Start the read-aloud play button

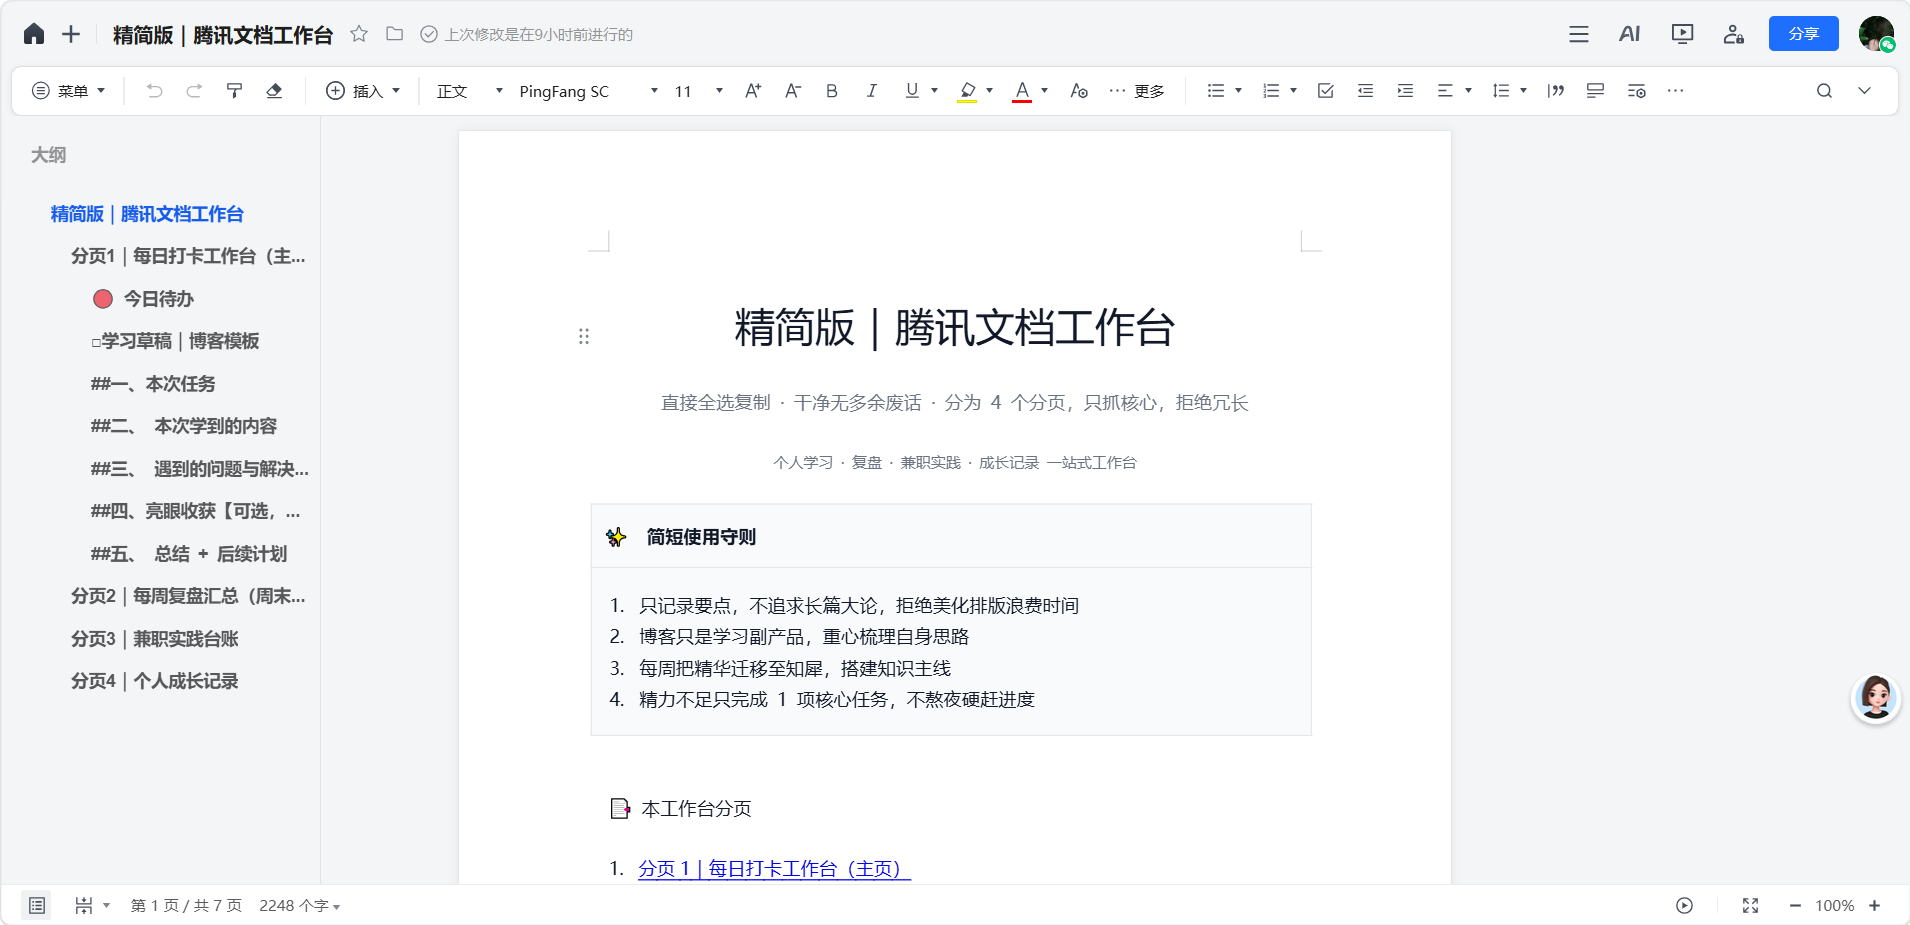point(1685,905)
